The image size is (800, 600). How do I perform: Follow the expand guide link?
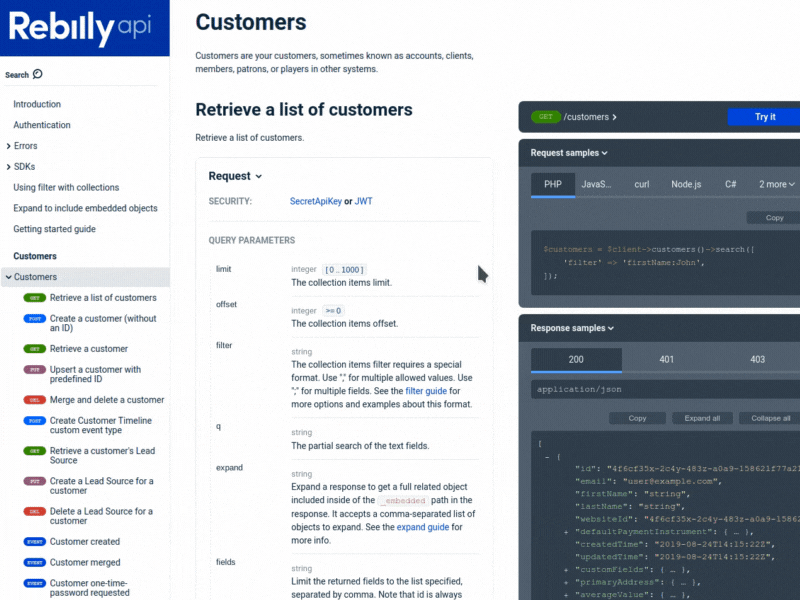pos(422,528)
